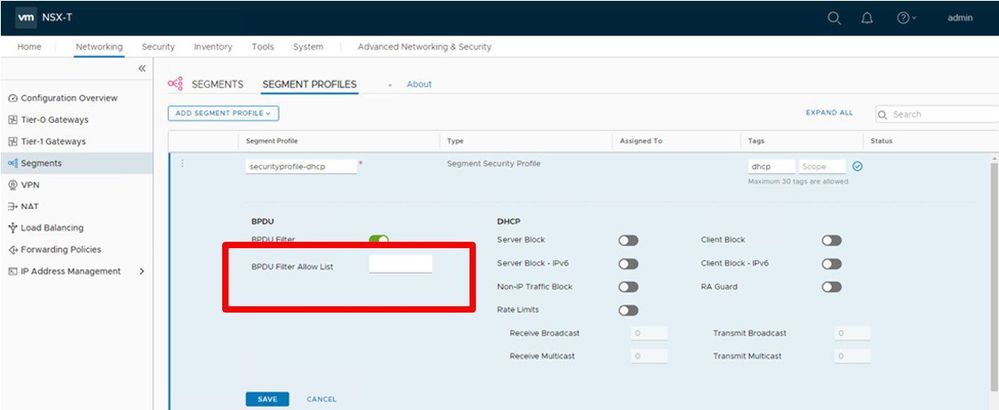The height and width of the screenshot is (410, 999).
Task: Click the Transmit Broadcast value field
Action: [852, 333]
